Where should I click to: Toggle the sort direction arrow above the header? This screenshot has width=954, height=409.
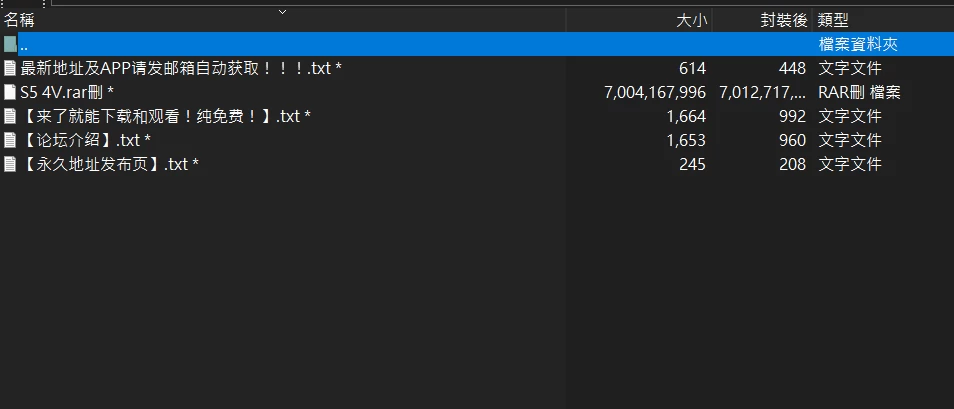tap(282, 12)
